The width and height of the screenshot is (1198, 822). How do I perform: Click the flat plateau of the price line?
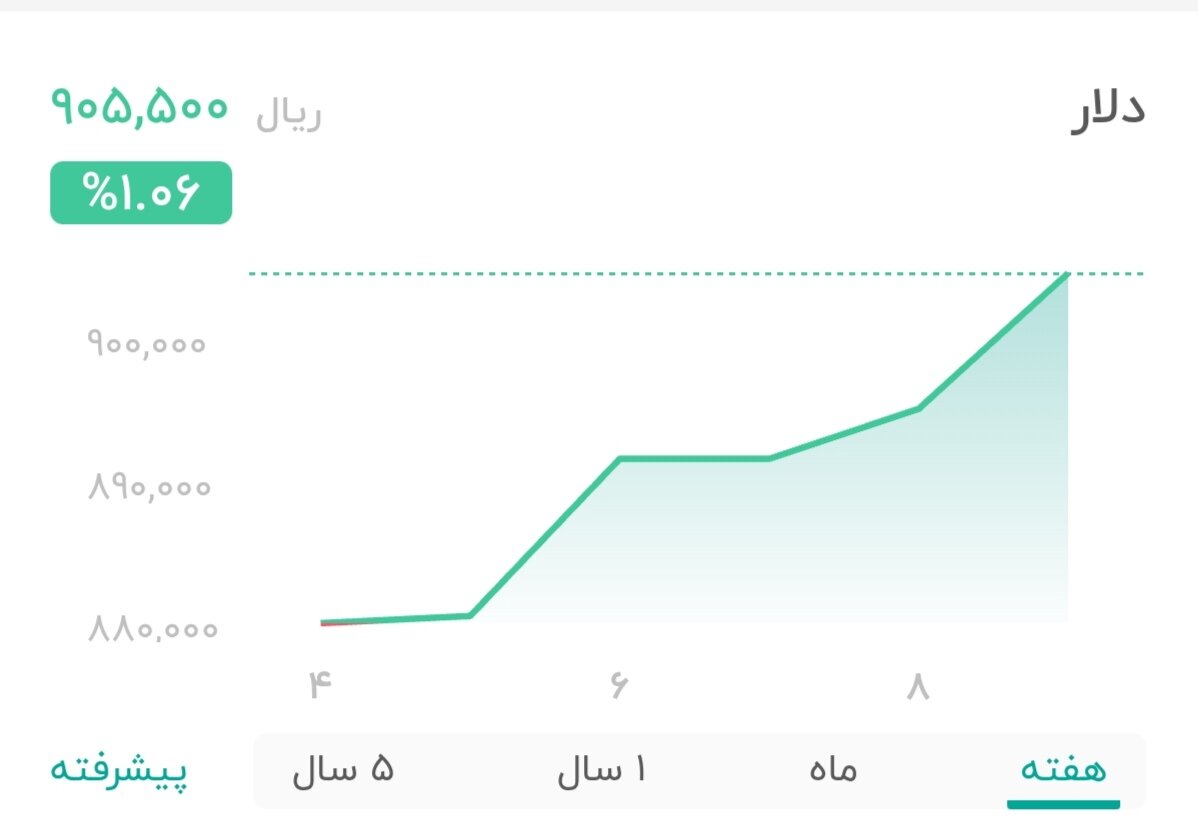[x=695, y=459]
